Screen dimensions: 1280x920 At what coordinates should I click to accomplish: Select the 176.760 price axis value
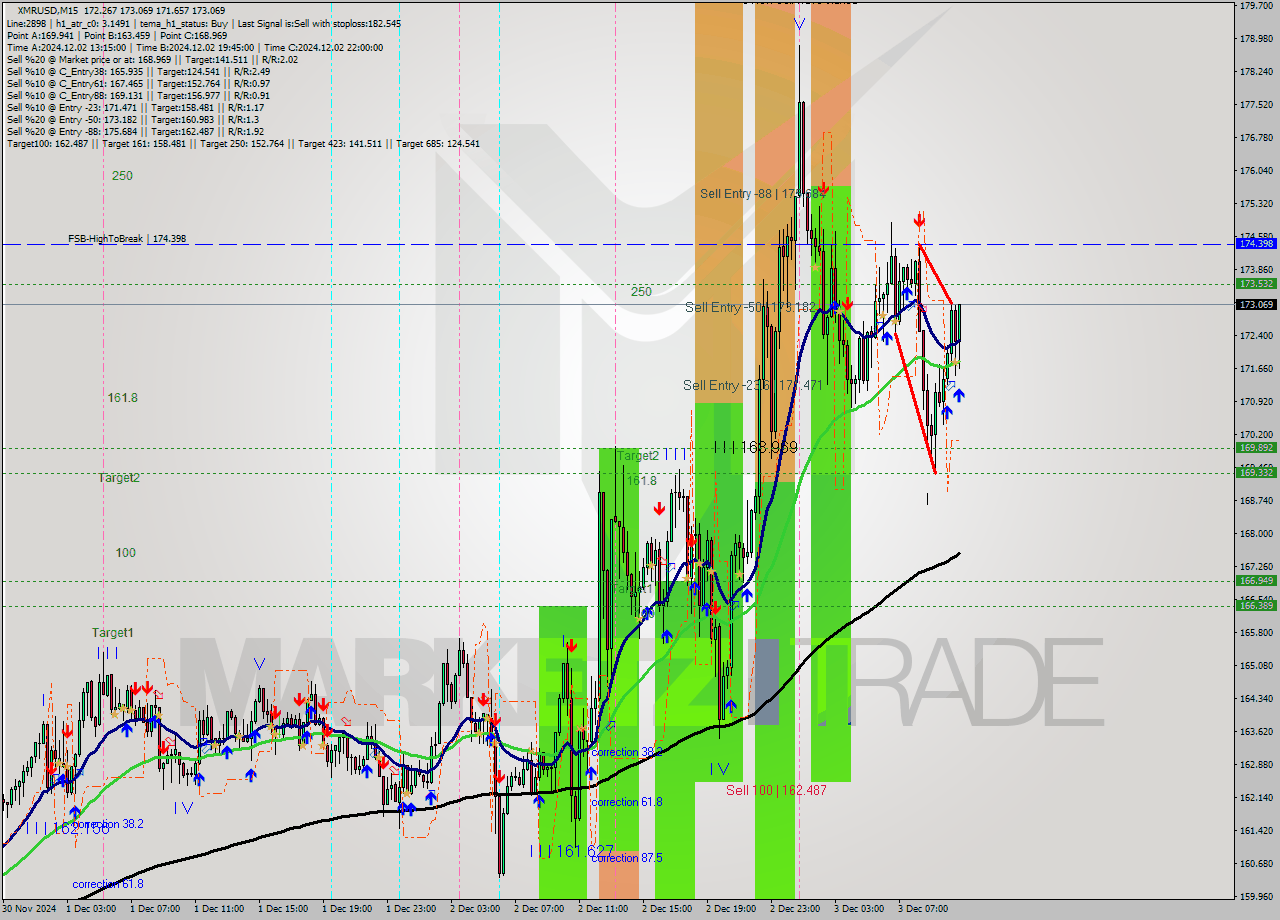click(x=1256, y=137)
